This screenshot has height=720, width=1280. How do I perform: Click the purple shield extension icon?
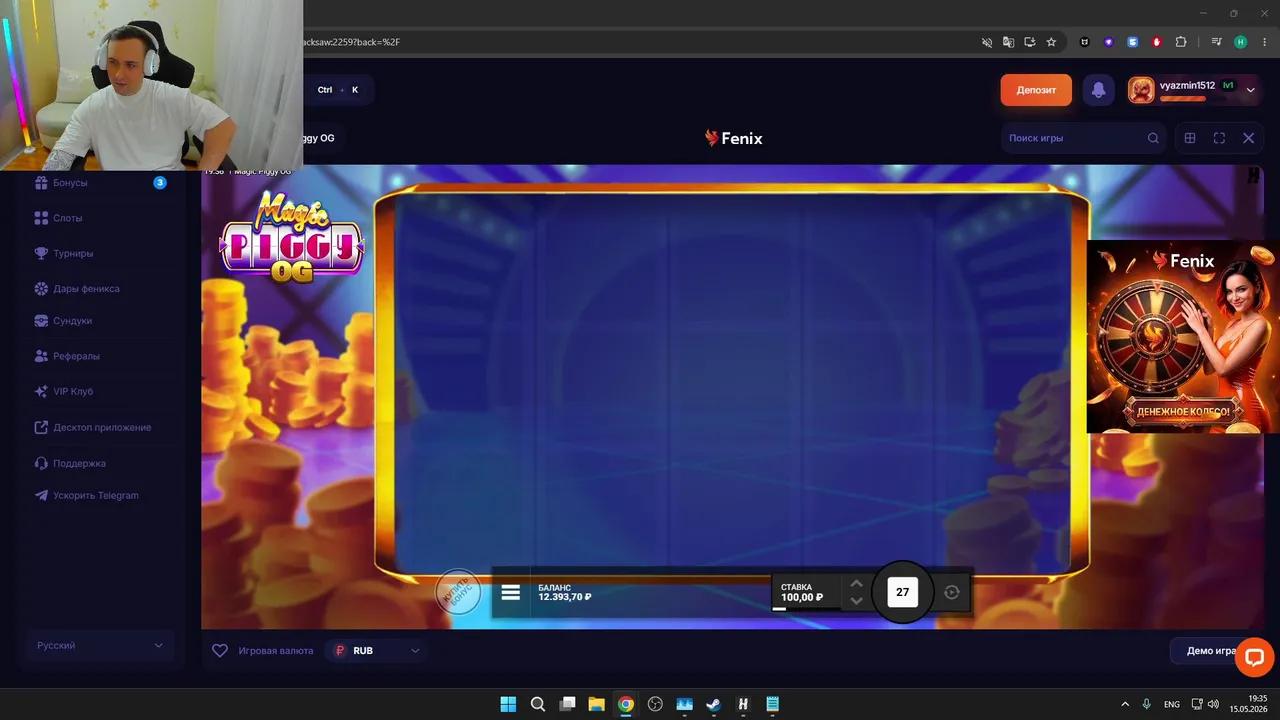tap(1109, 42)
